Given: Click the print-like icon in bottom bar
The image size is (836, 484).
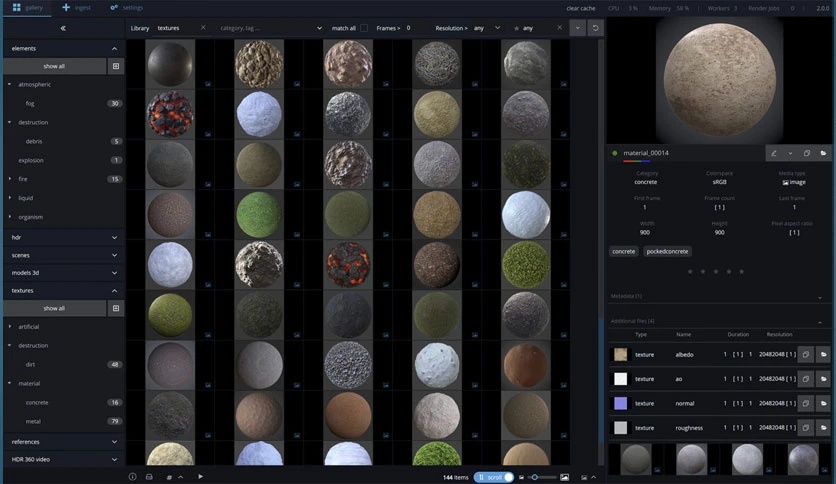Looking at the screenshot, I should 149,477.
